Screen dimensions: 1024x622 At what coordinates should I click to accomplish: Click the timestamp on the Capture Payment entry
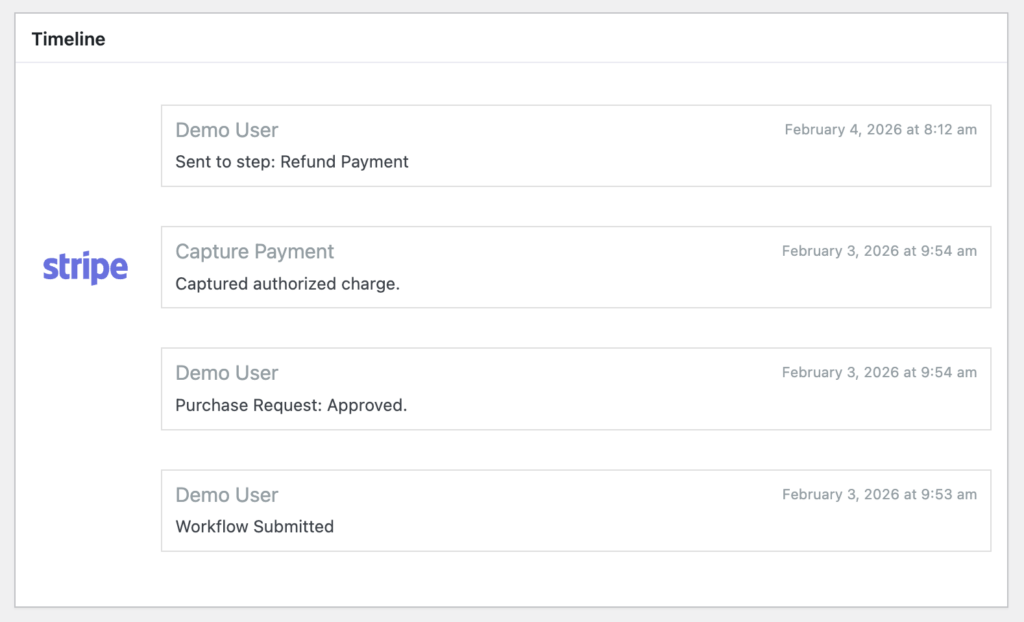tap(879, 251)
